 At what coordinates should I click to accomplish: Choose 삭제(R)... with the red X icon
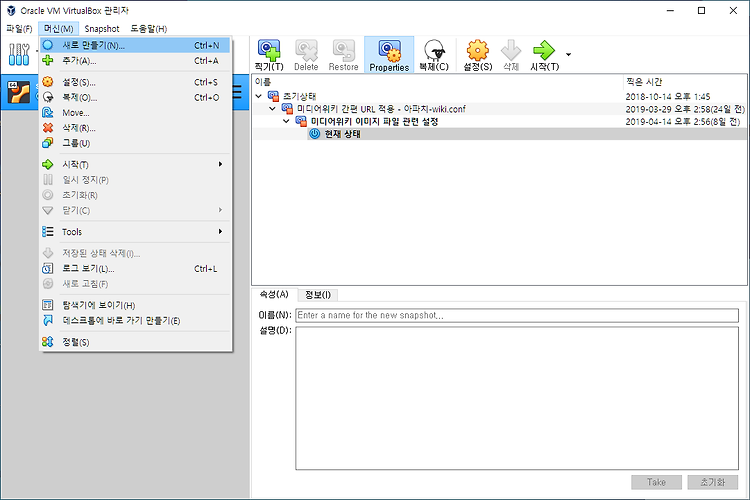coord(135,128)
